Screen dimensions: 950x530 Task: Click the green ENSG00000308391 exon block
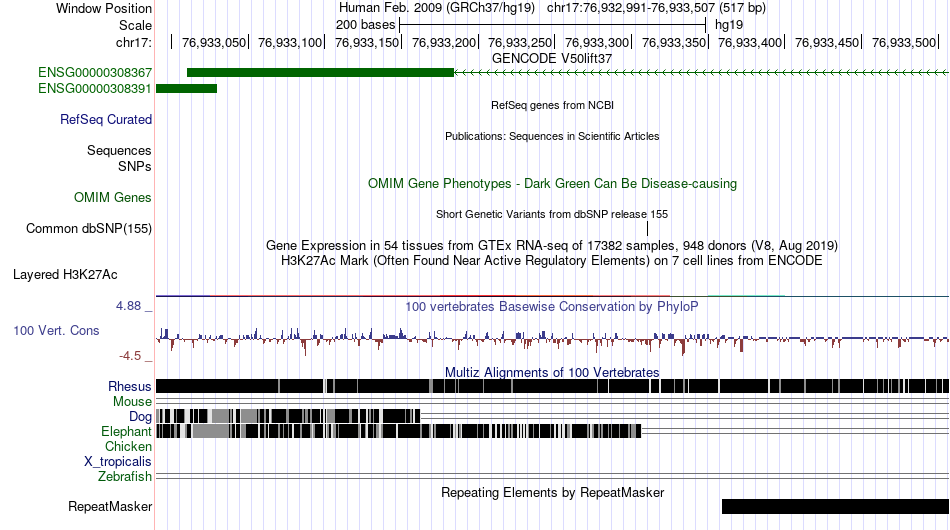(187, 88)
